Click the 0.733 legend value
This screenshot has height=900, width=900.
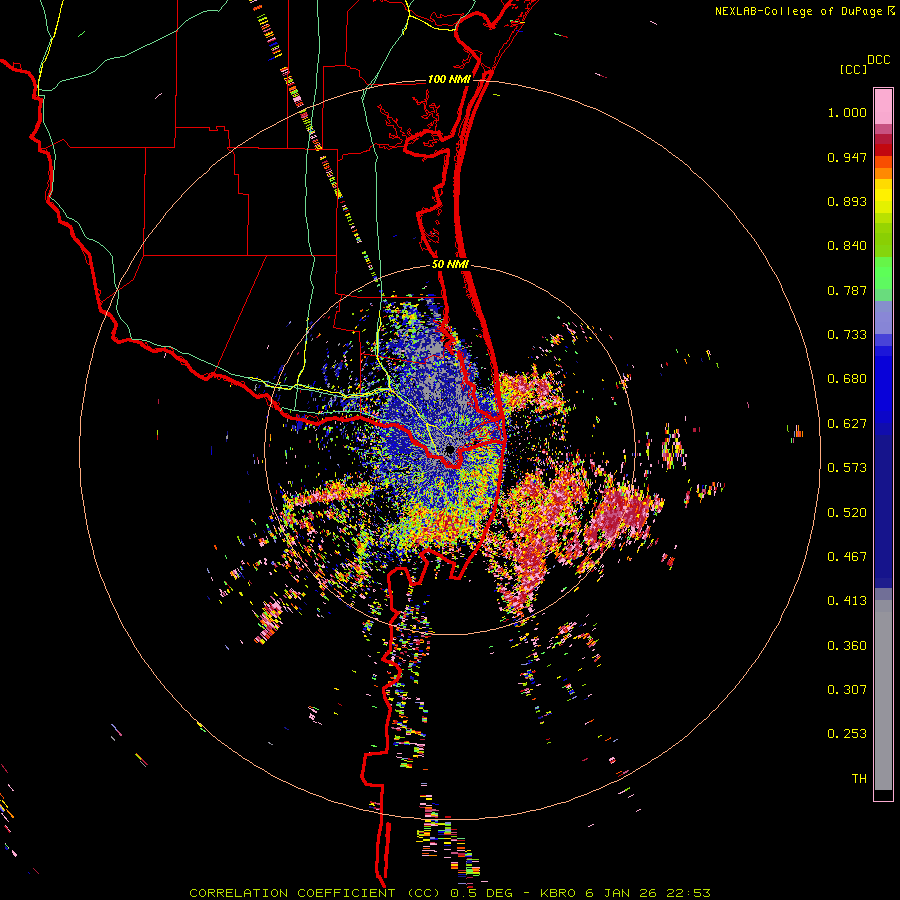(847, 335)
